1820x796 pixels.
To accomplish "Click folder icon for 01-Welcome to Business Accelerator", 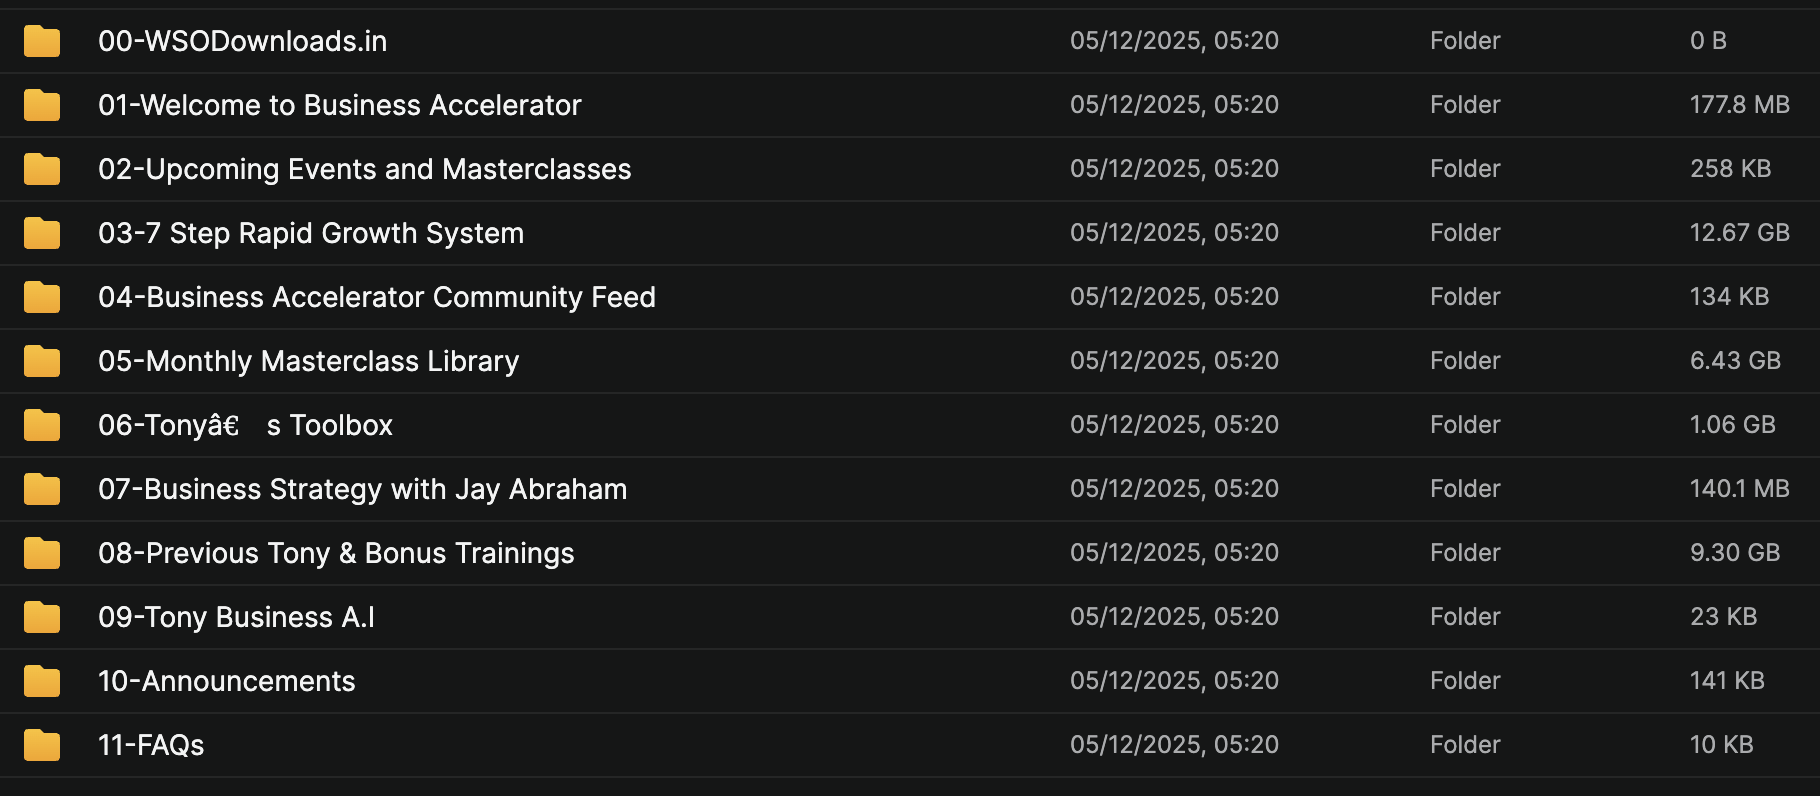I will [42, 105].
